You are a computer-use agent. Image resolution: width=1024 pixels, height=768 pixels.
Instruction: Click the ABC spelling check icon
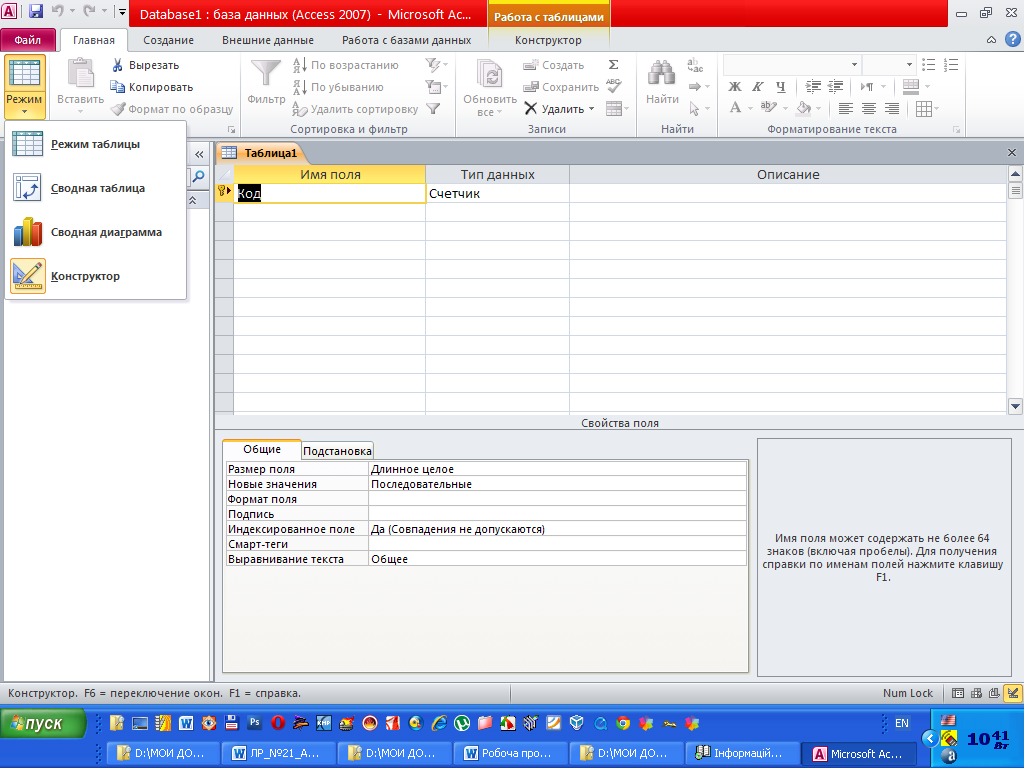tap(613, 86)
